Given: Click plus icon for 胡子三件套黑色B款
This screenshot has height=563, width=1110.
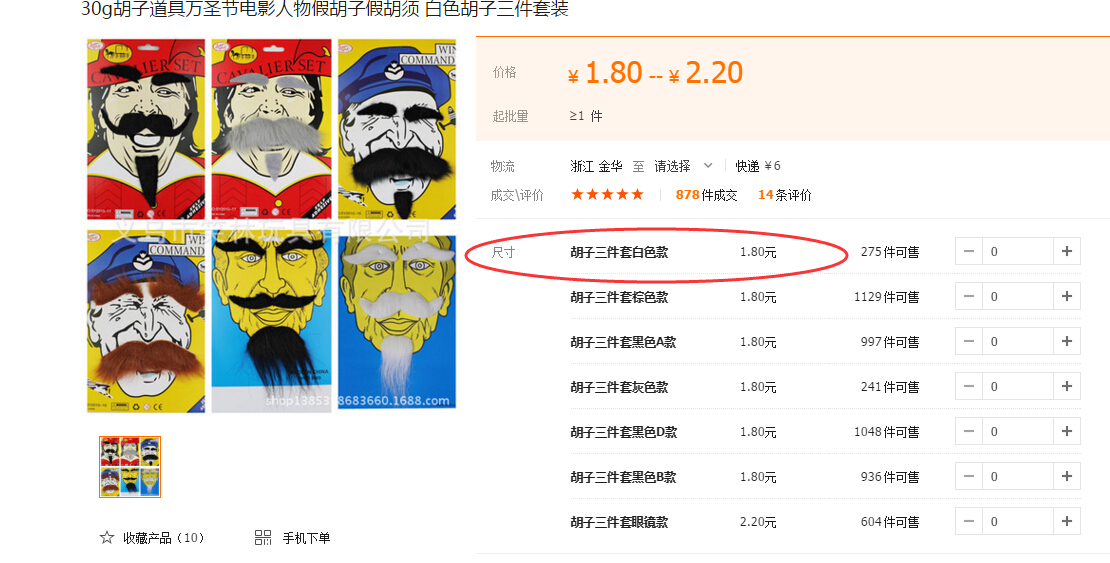Looking at the screenshot, I should [1066, 477].
